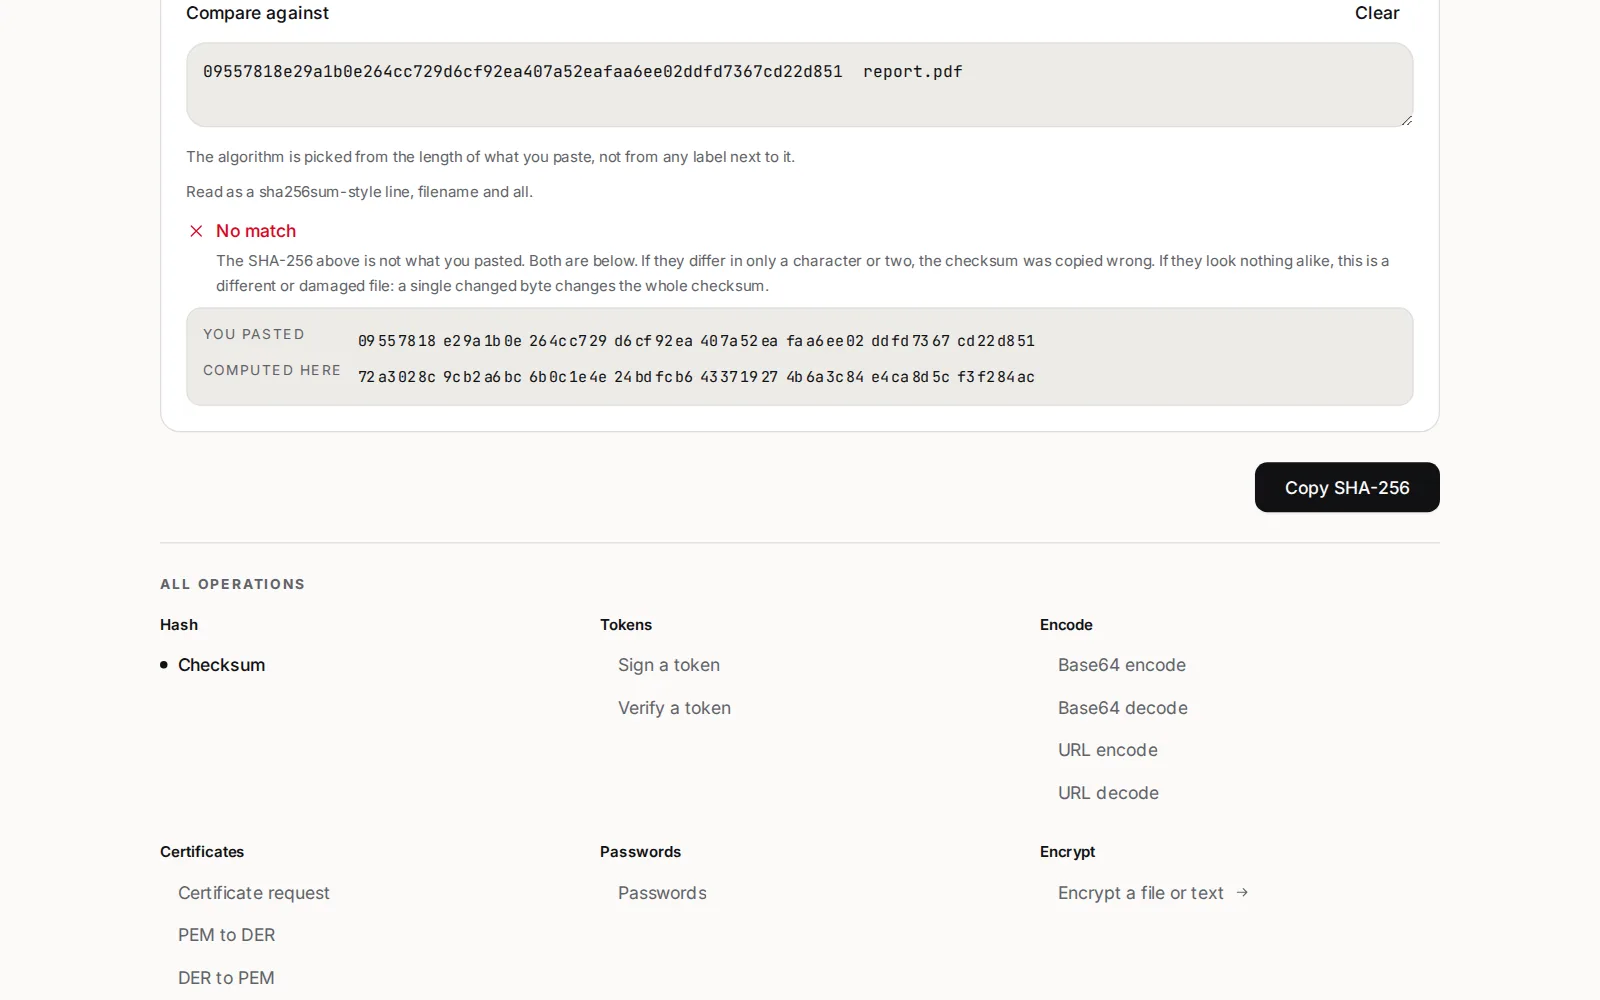Click the Hash category heading

pos(179,625)
